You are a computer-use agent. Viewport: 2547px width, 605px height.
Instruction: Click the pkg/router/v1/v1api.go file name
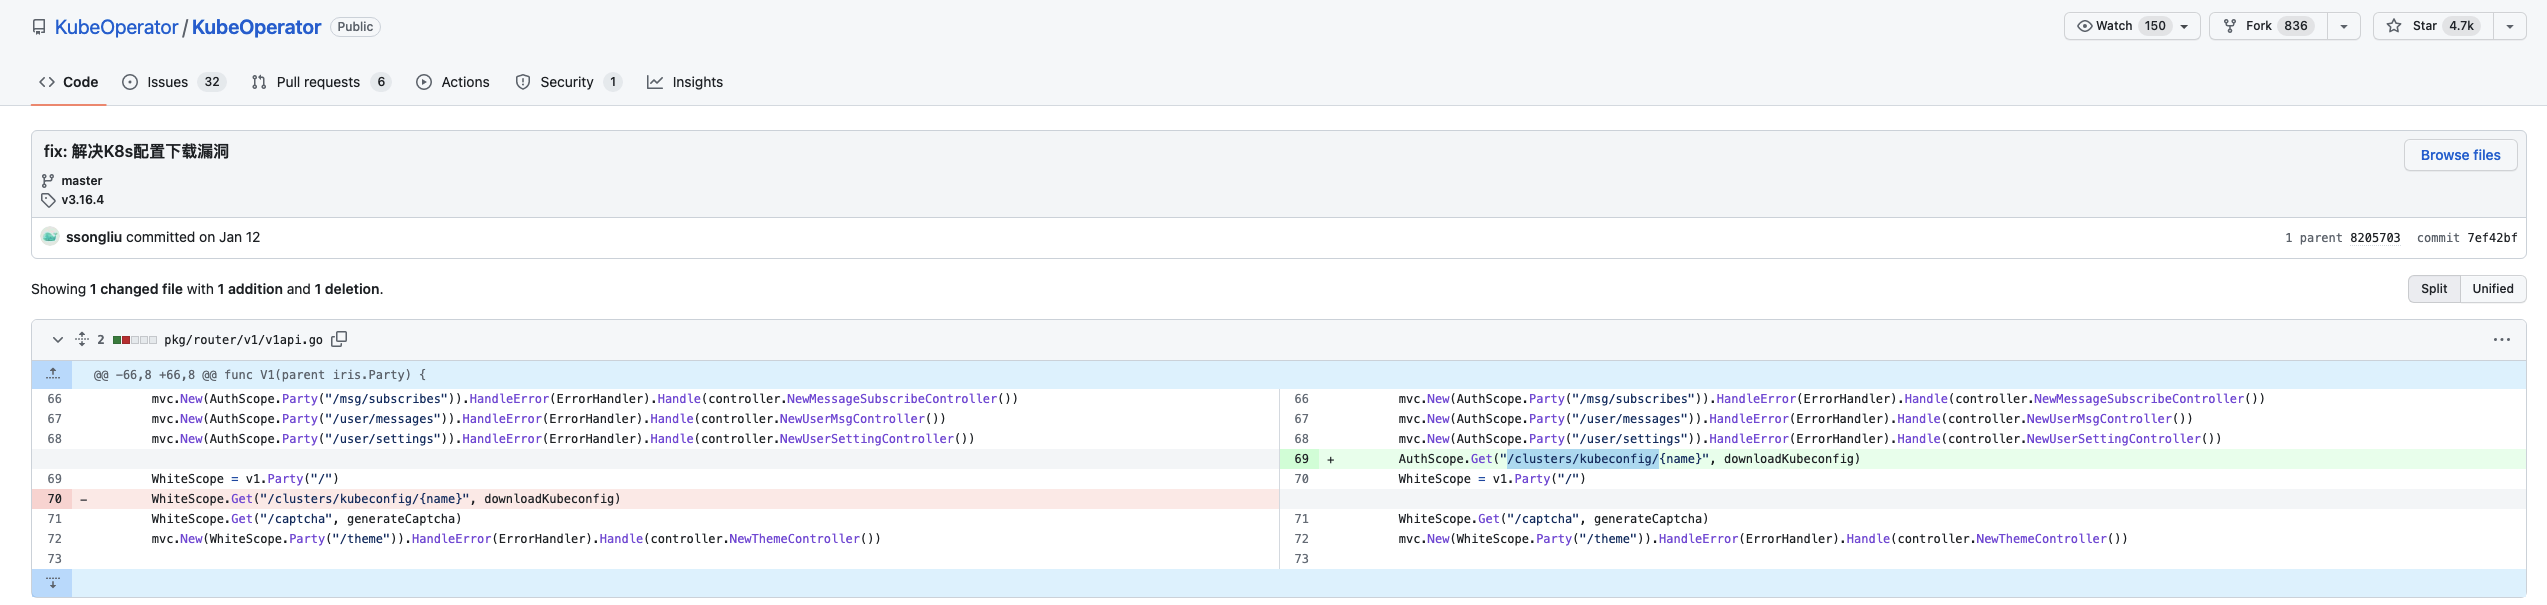click(x=243, y=340)
